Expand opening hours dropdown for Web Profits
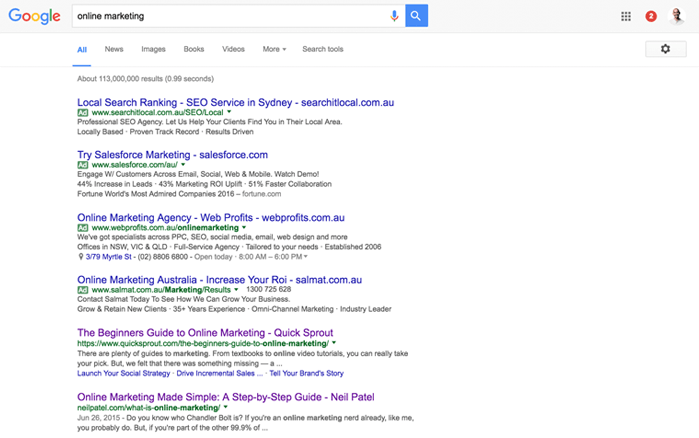 click(x=305, y=256)
